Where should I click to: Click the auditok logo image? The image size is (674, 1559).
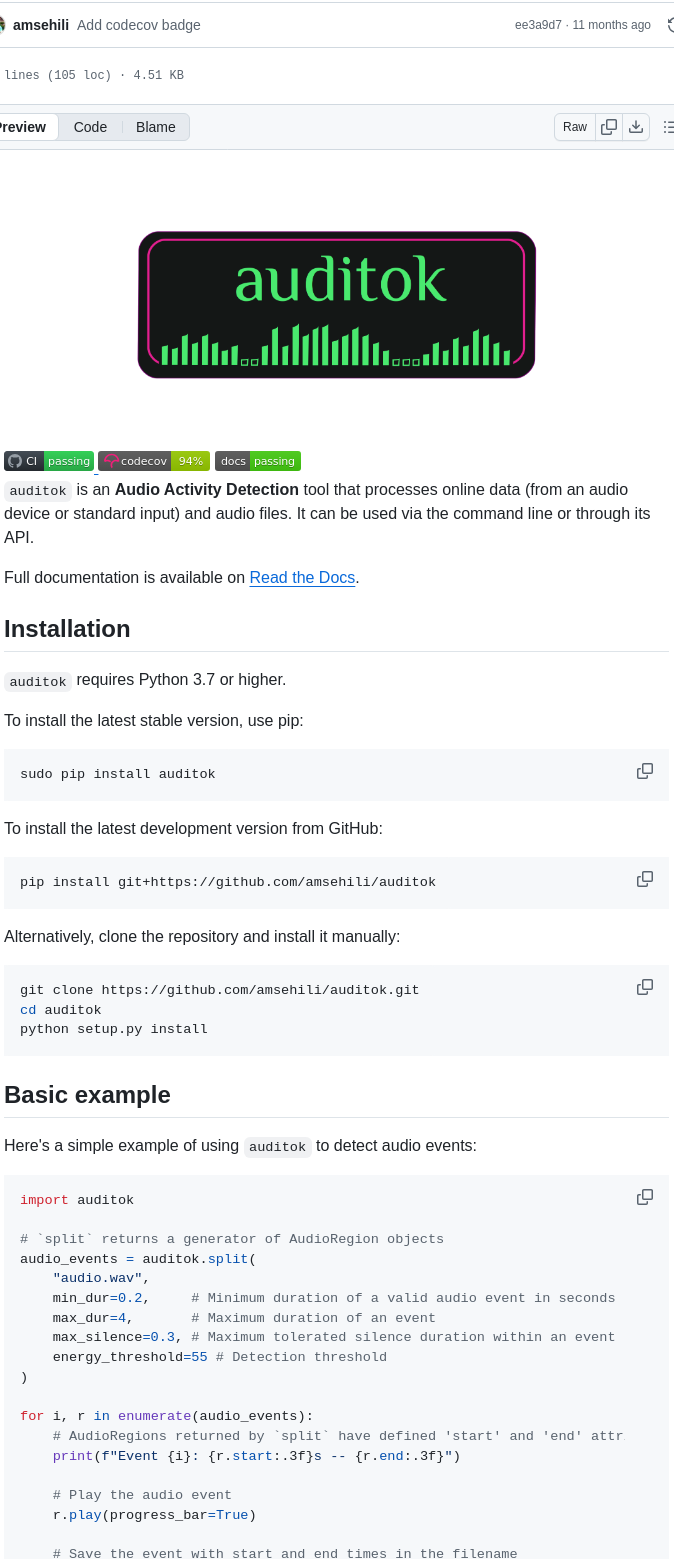337,305
